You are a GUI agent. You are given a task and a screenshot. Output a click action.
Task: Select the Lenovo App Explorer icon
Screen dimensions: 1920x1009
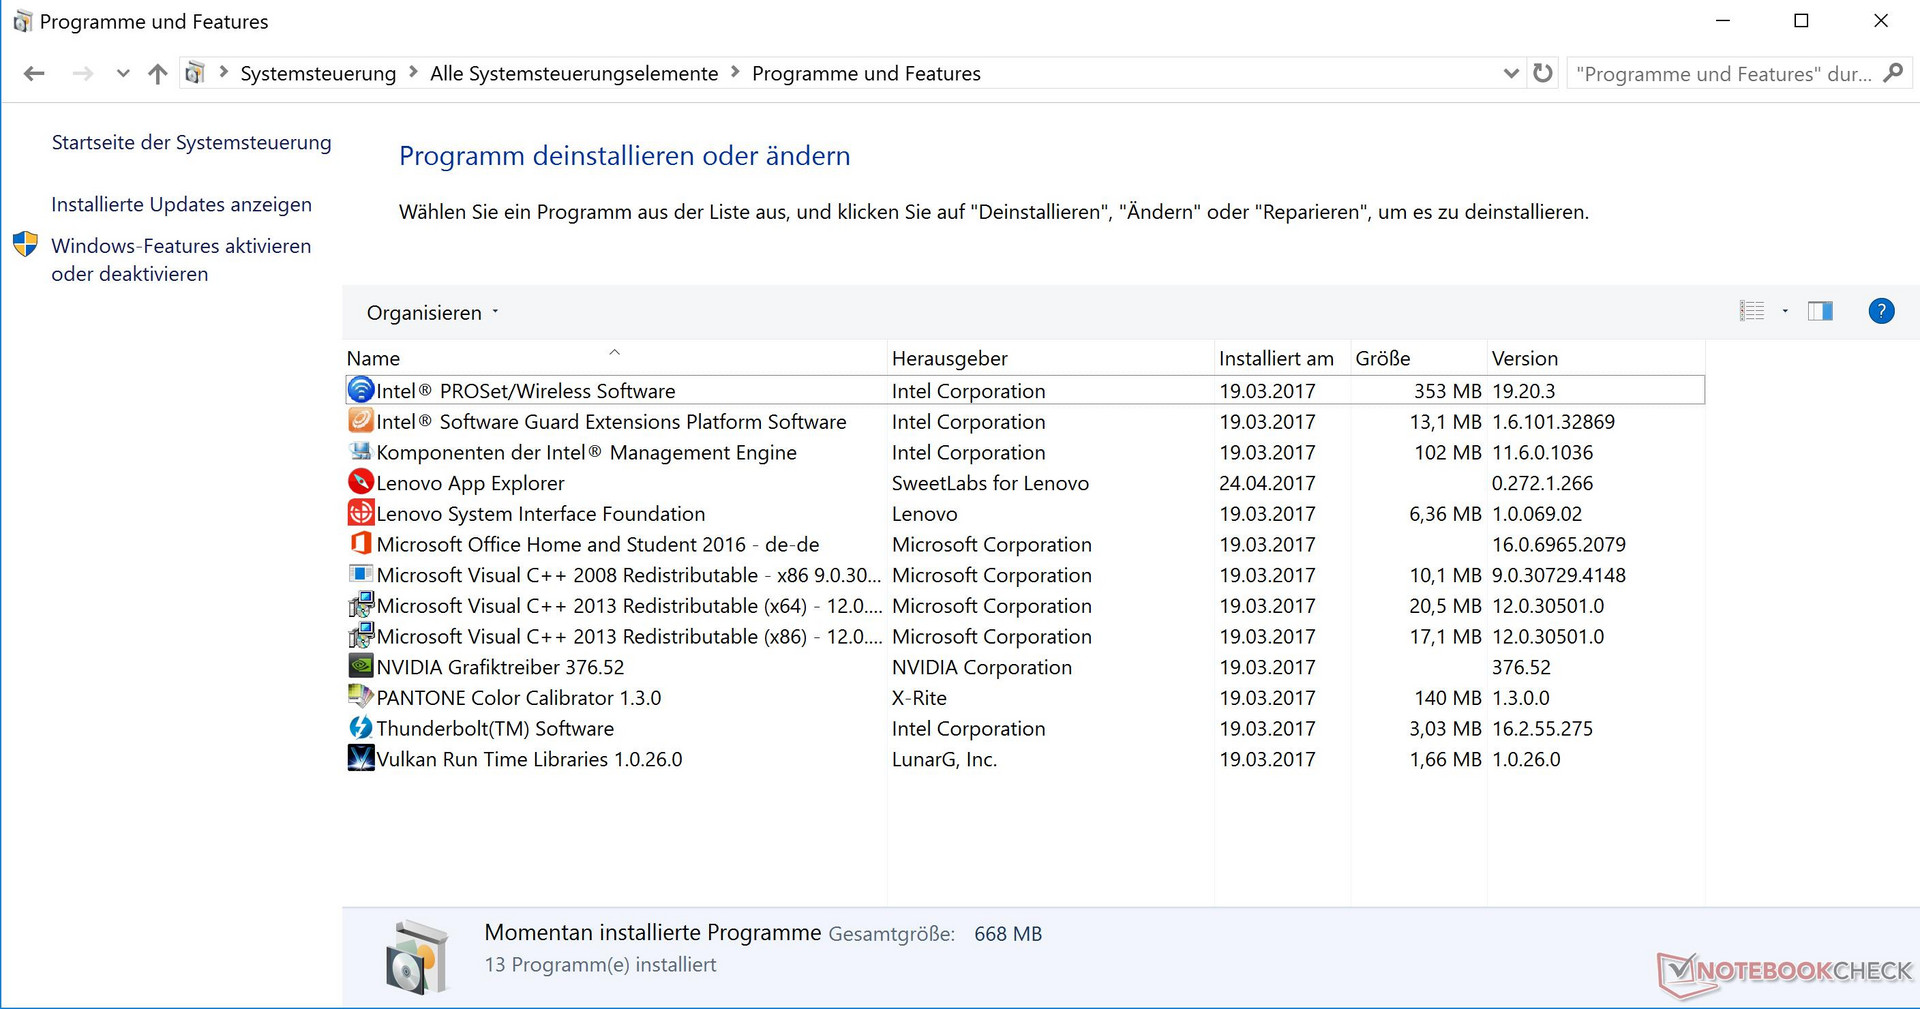(x=360, y=483)
